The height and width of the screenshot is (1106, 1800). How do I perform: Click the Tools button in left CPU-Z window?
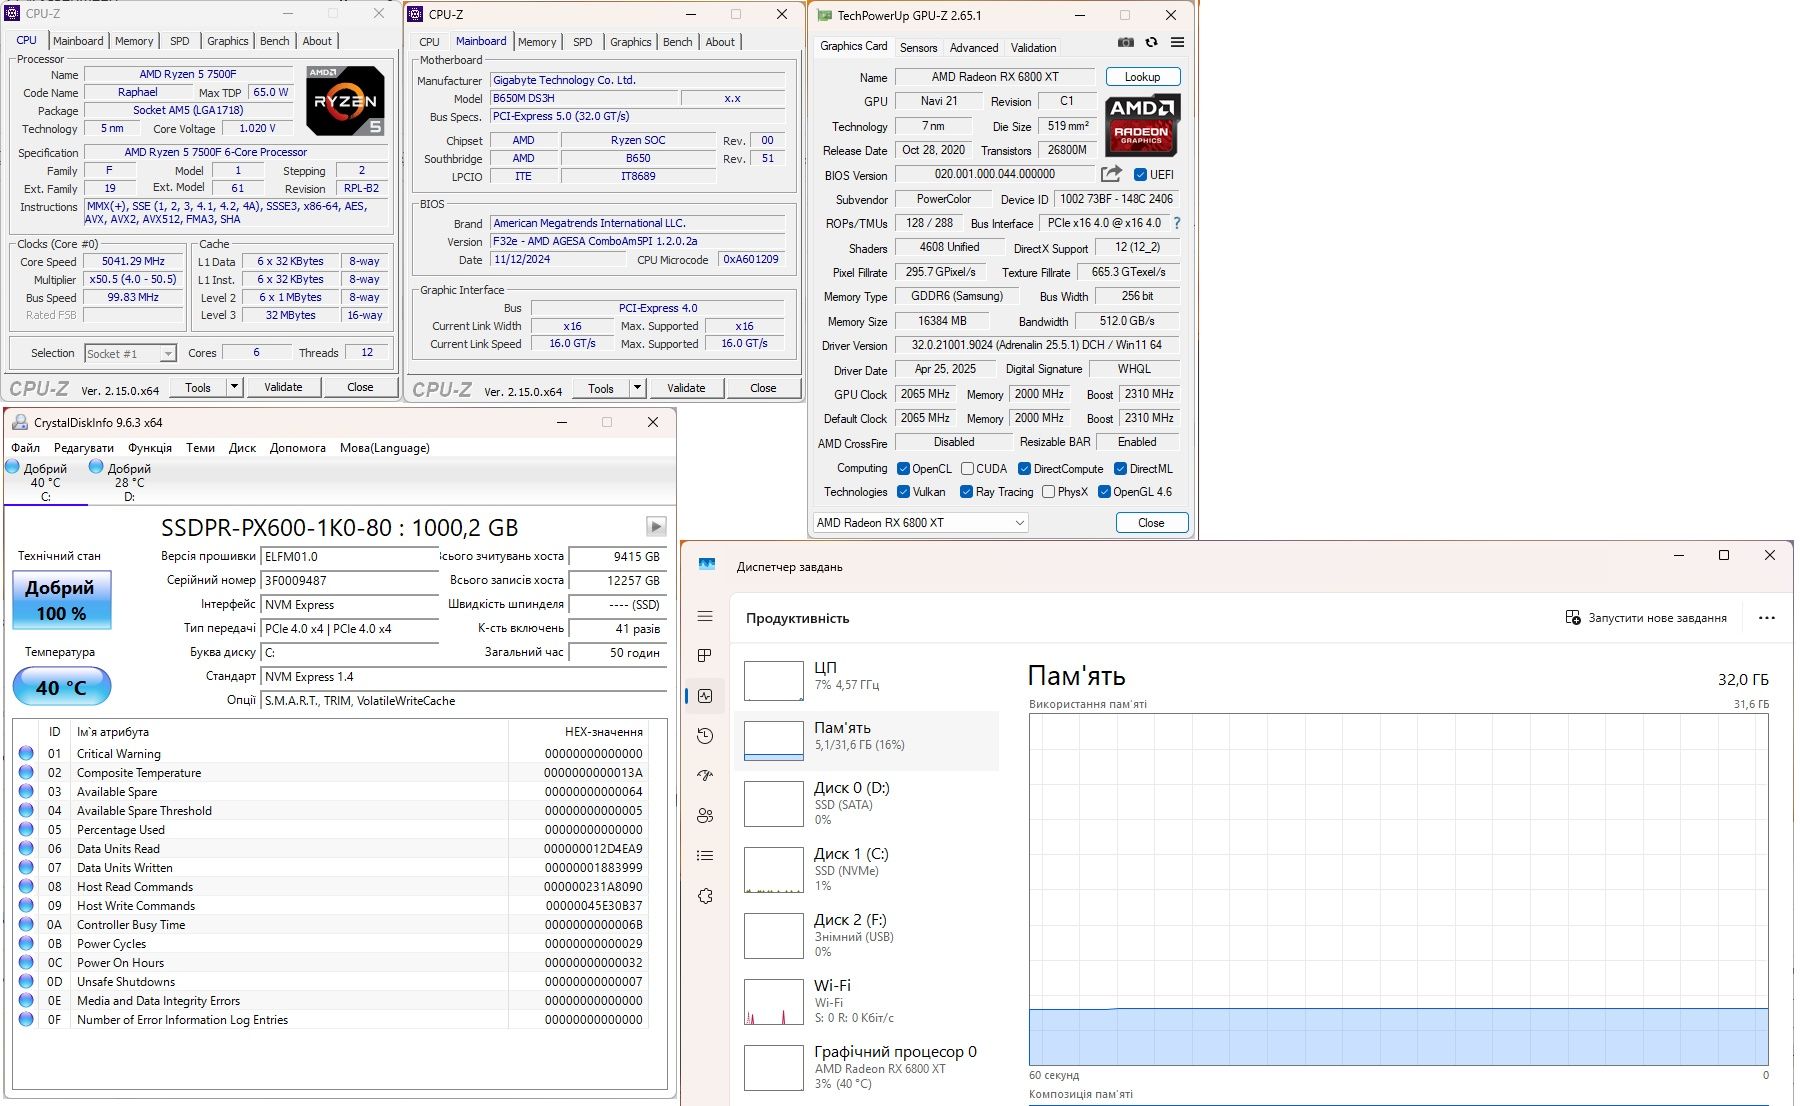click(x=198, y=387)
